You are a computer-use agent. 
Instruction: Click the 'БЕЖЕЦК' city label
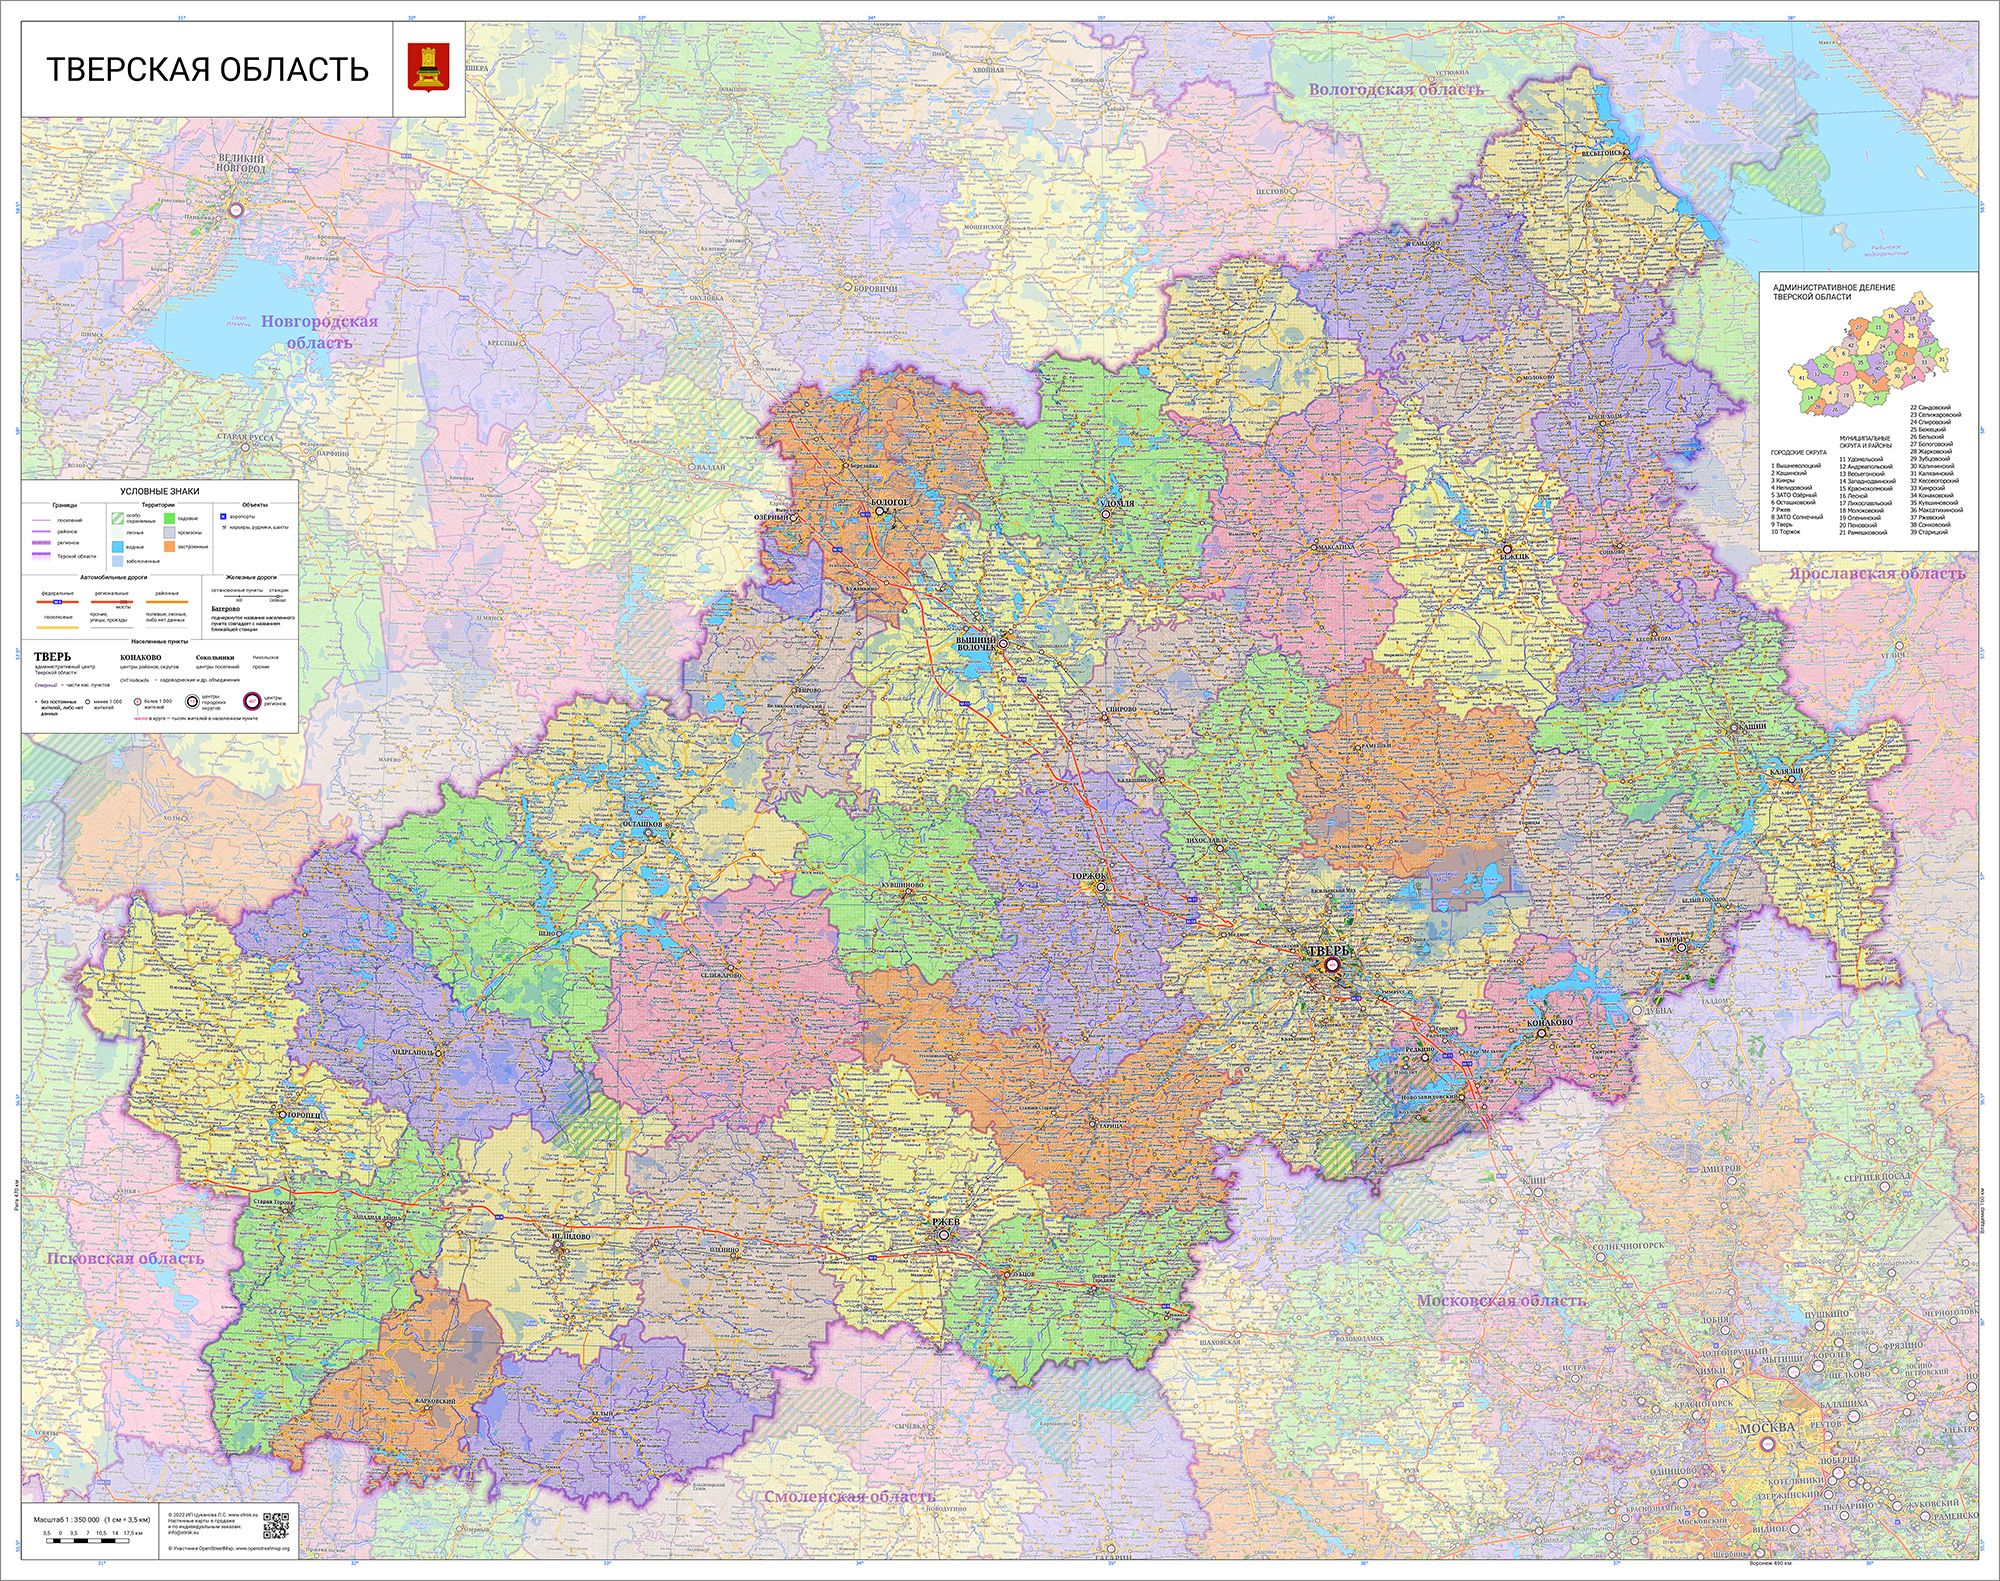pyautogui.click(x=1514, y=556)
